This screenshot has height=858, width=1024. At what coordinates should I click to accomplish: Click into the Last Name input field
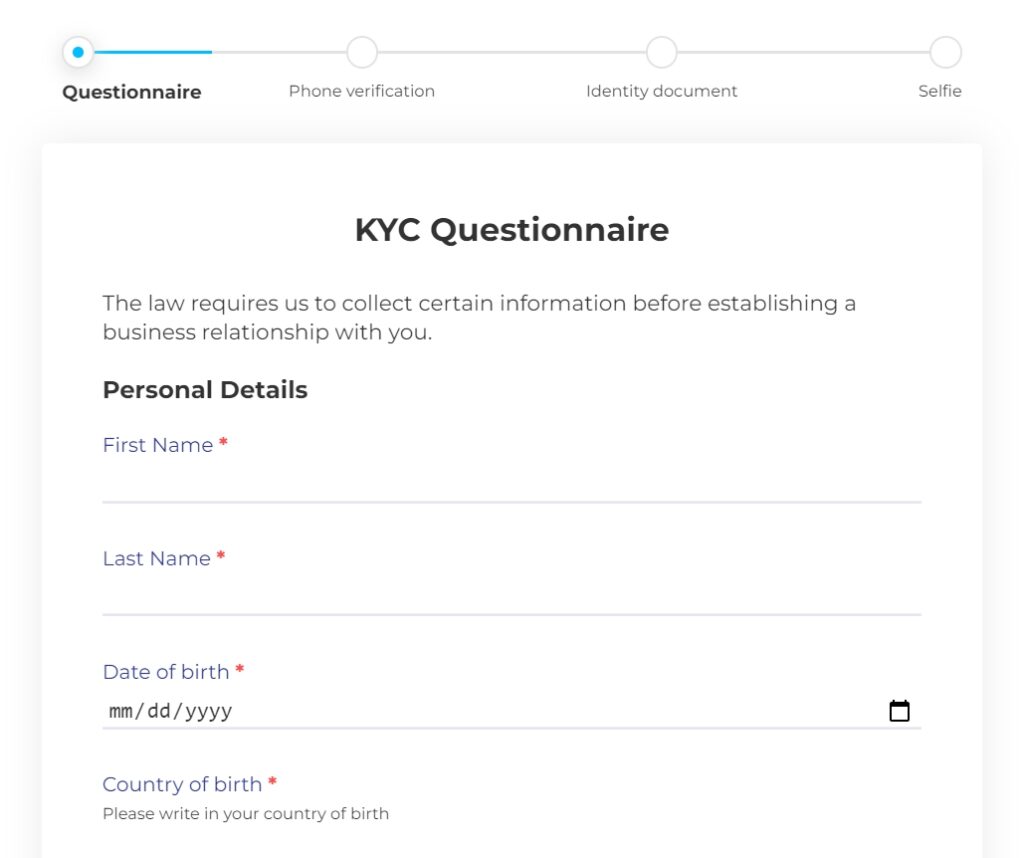(511, 596)
